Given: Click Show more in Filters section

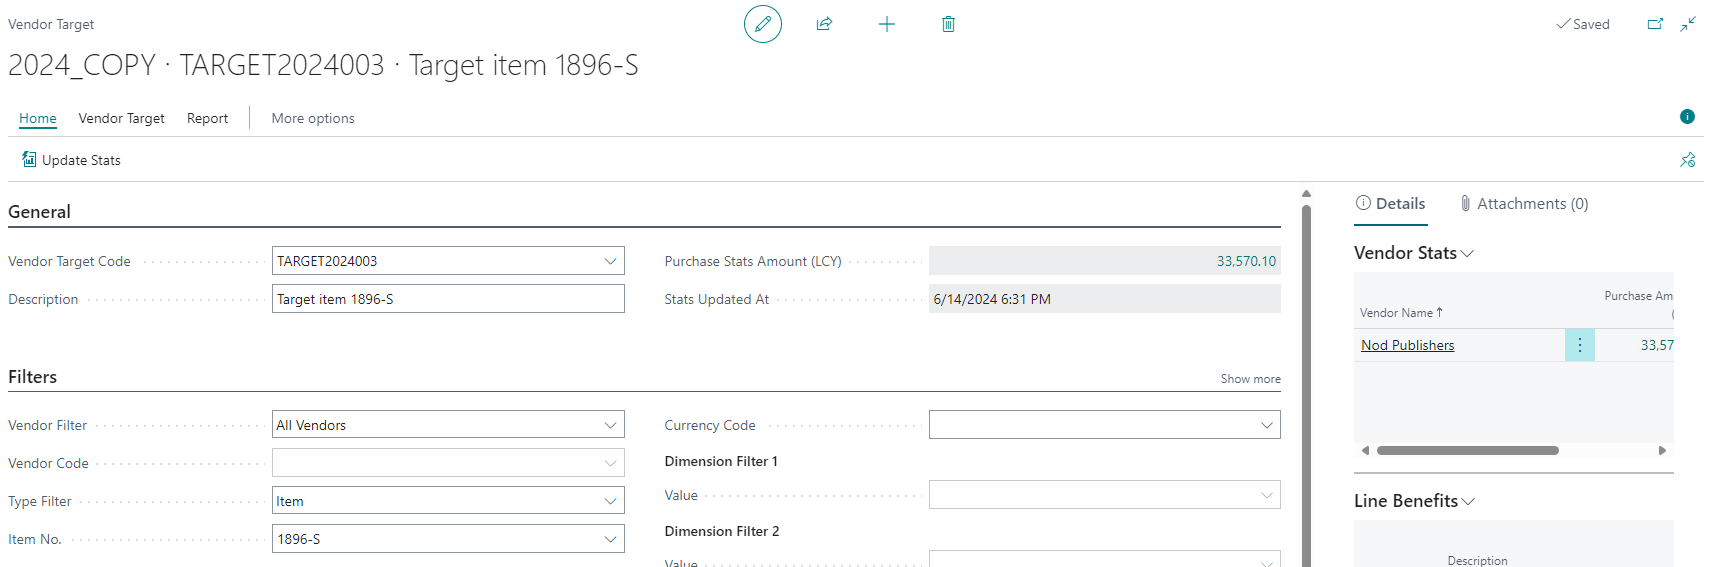Looking at the screenshot, I should point(1250,379).
